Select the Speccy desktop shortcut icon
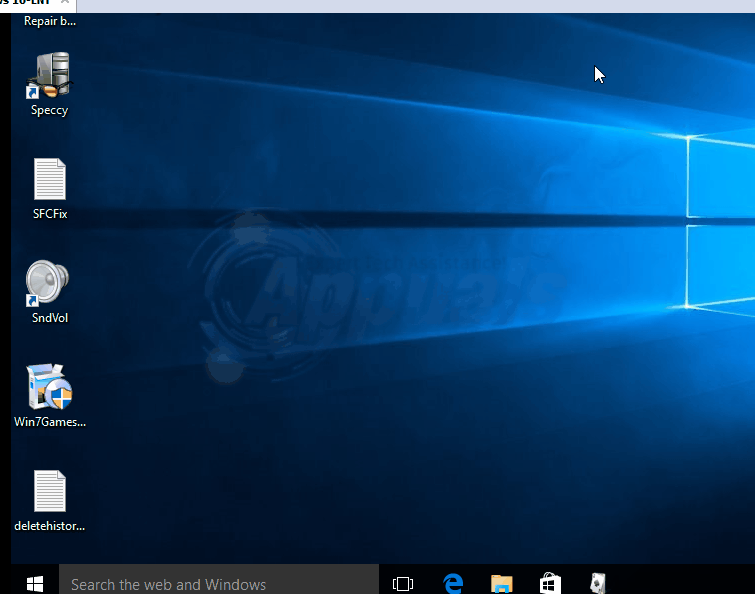The width and height of the screenshot is (755, 594). 49,77
